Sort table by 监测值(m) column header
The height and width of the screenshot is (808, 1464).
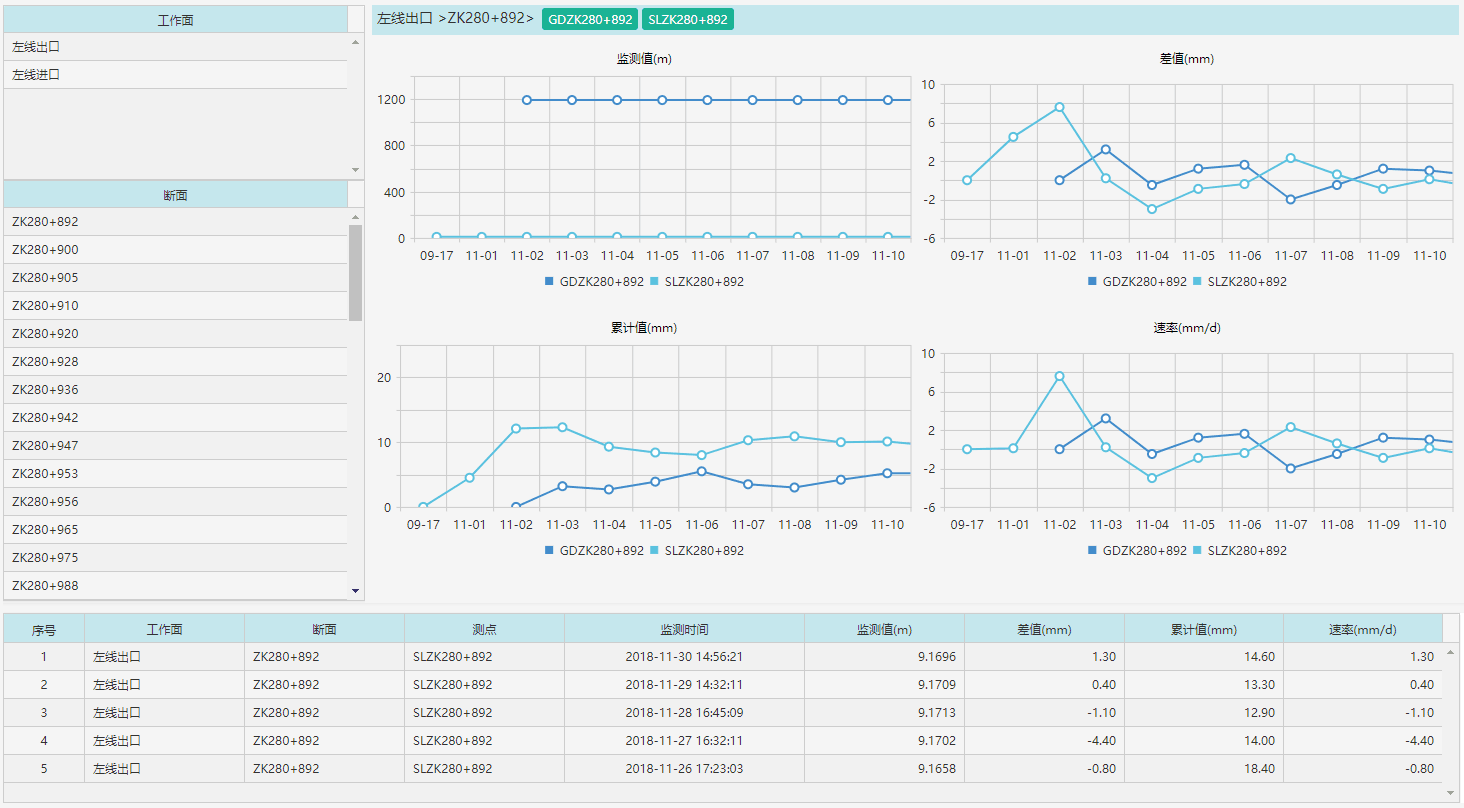coord(884,629)
